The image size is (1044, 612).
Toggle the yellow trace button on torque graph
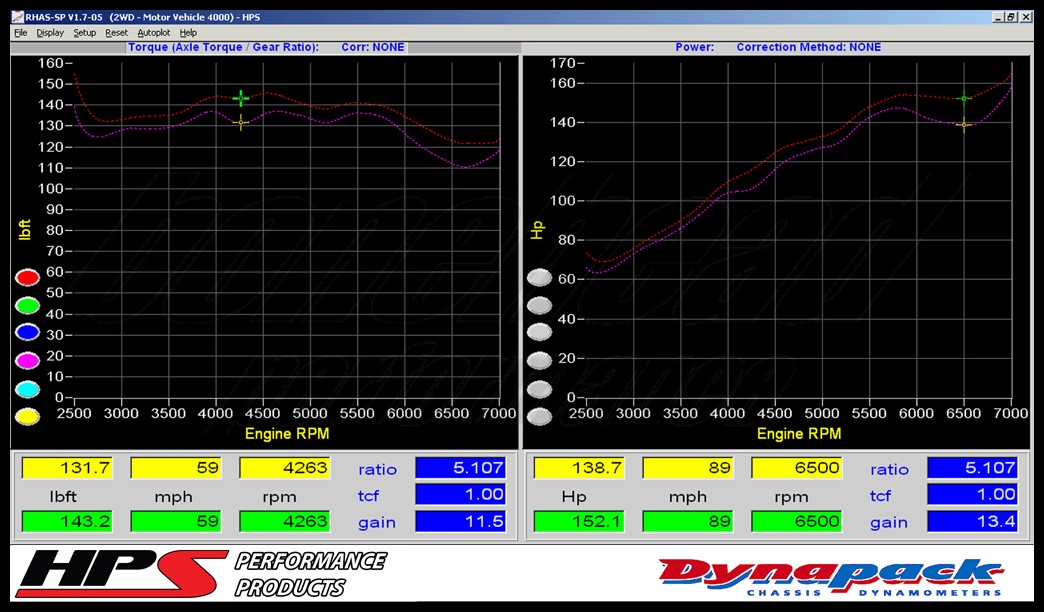pos(27,416)
